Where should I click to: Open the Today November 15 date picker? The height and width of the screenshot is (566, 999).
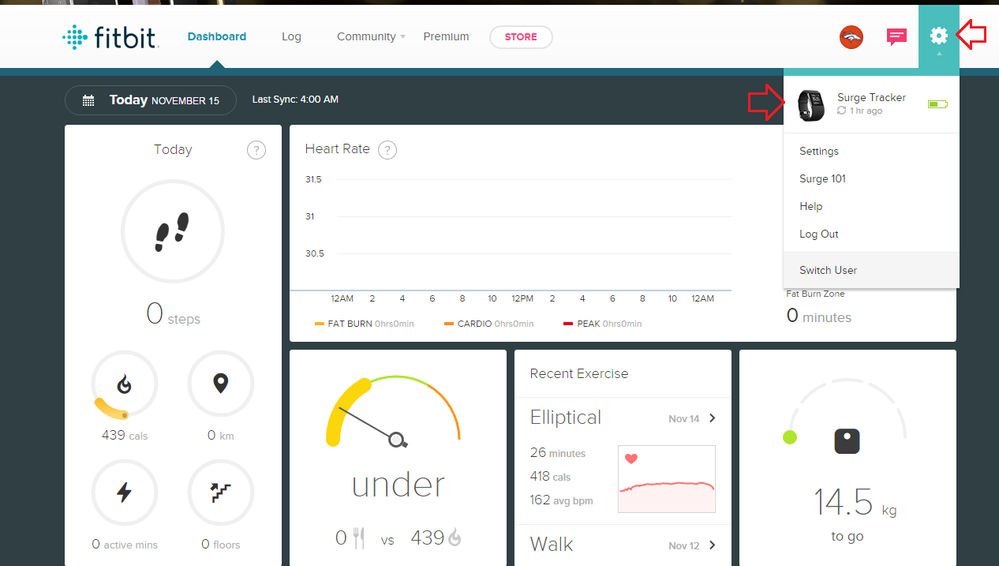click(x=150, y=100)
